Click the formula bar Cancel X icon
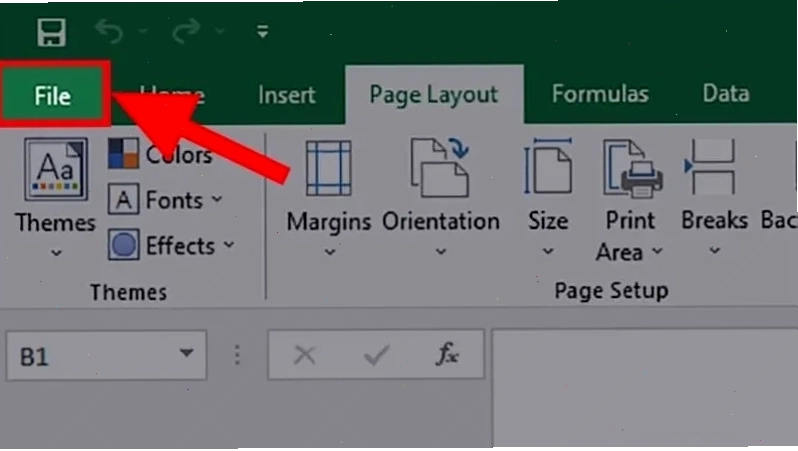Image resolution: width=798 pixels, height=451 pixels. [x=304, y=355]
